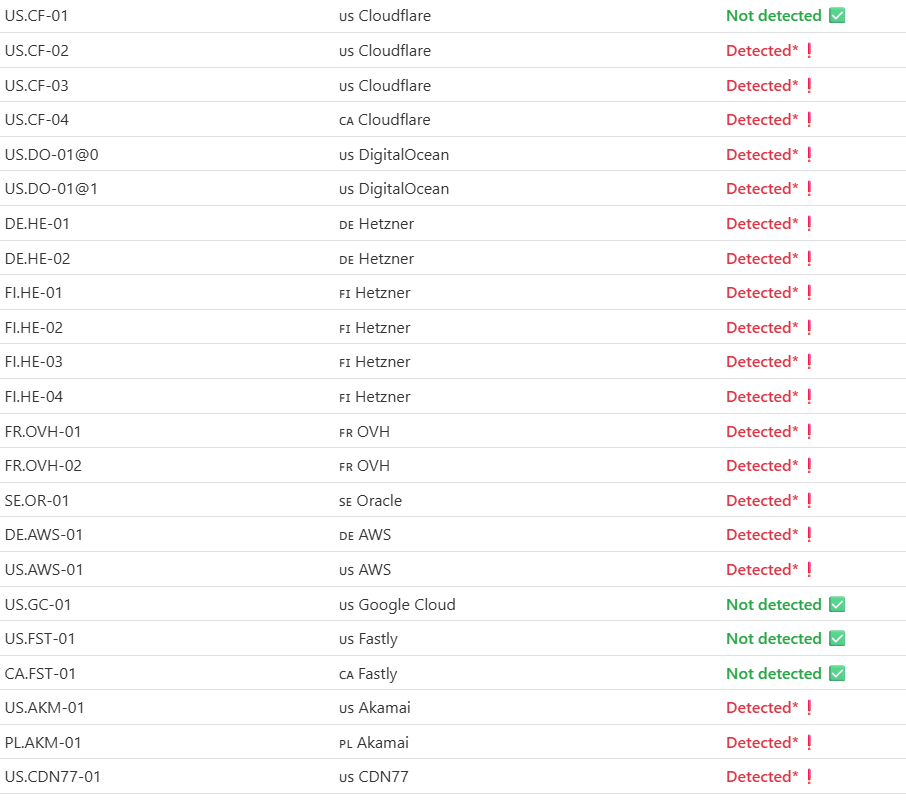
Task: Click green checkmark icon for US.GC-01
Action: pos(837,604)
